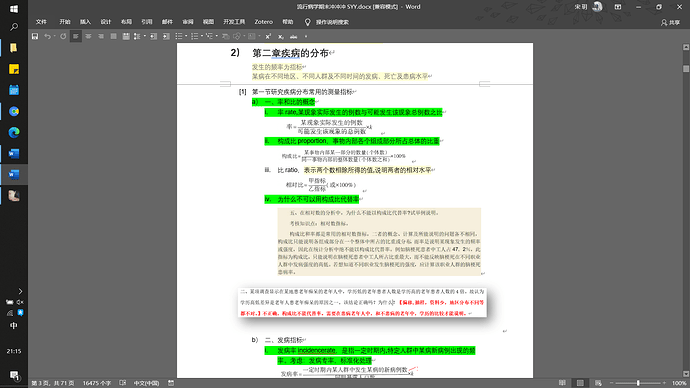Open the 审阅 tab

tap(188, 22)
